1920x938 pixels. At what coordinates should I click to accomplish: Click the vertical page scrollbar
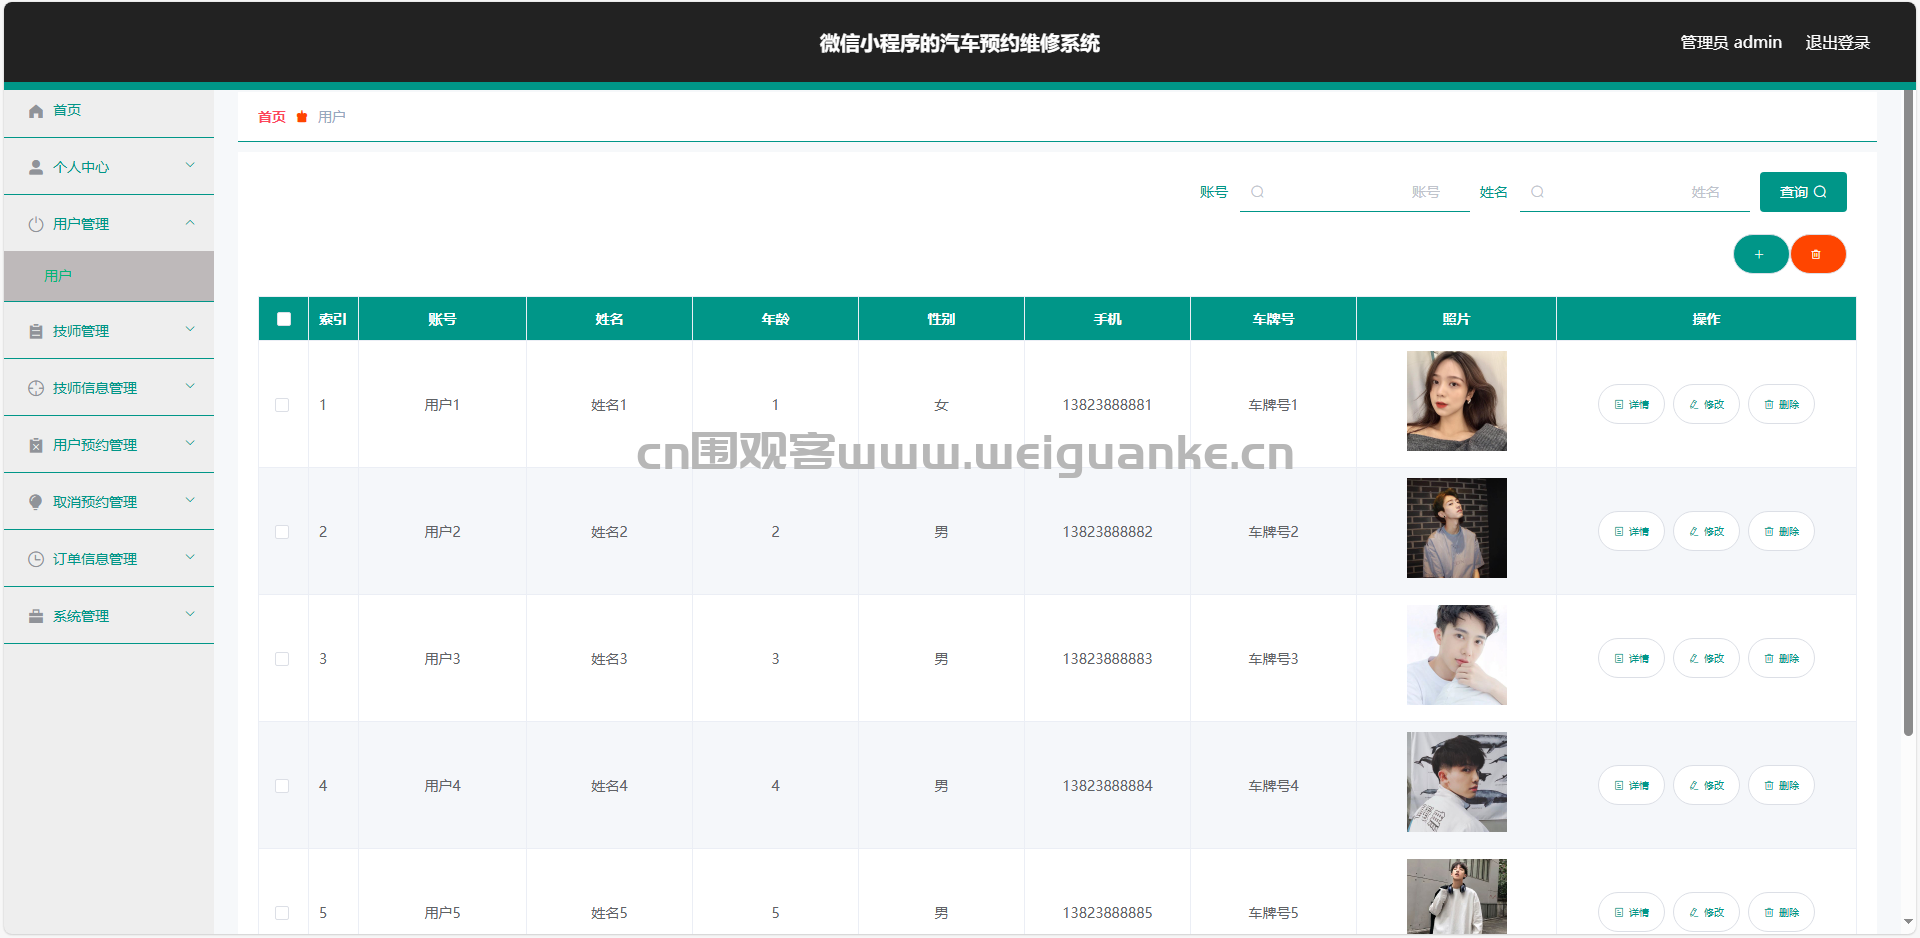[x=1909, y=413]
